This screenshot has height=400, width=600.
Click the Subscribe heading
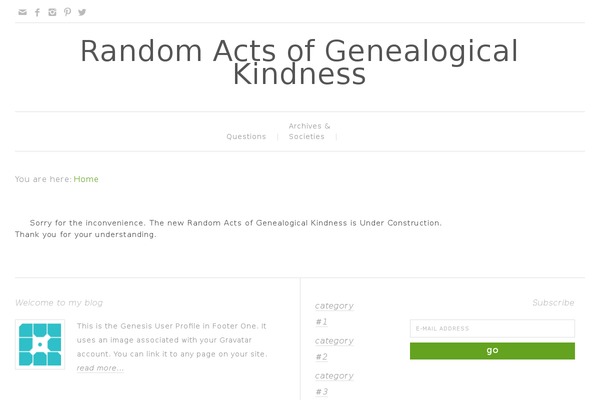[x=553, y=303]
